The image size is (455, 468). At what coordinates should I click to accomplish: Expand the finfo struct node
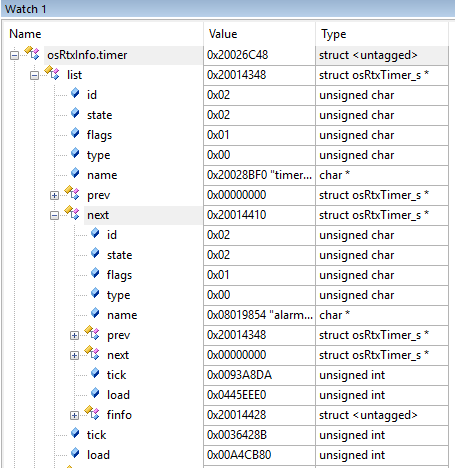[x=74, y=415]
